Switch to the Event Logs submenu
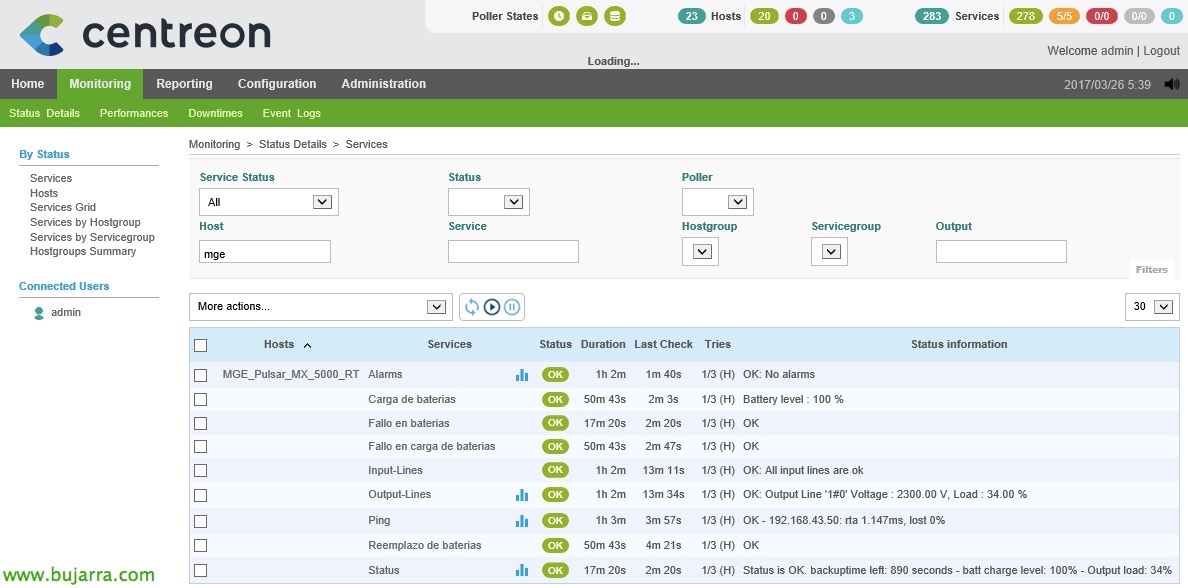 (x=291, y=113)
